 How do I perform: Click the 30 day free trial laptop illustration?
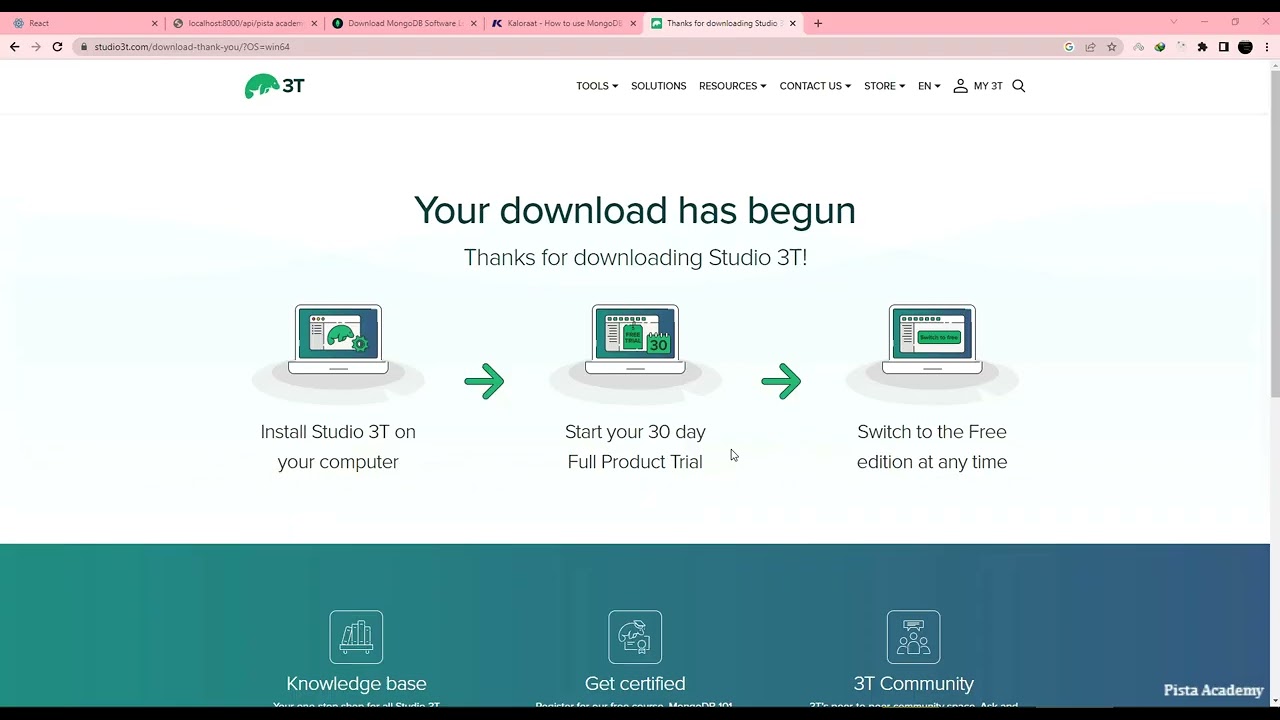click(635, 340)
